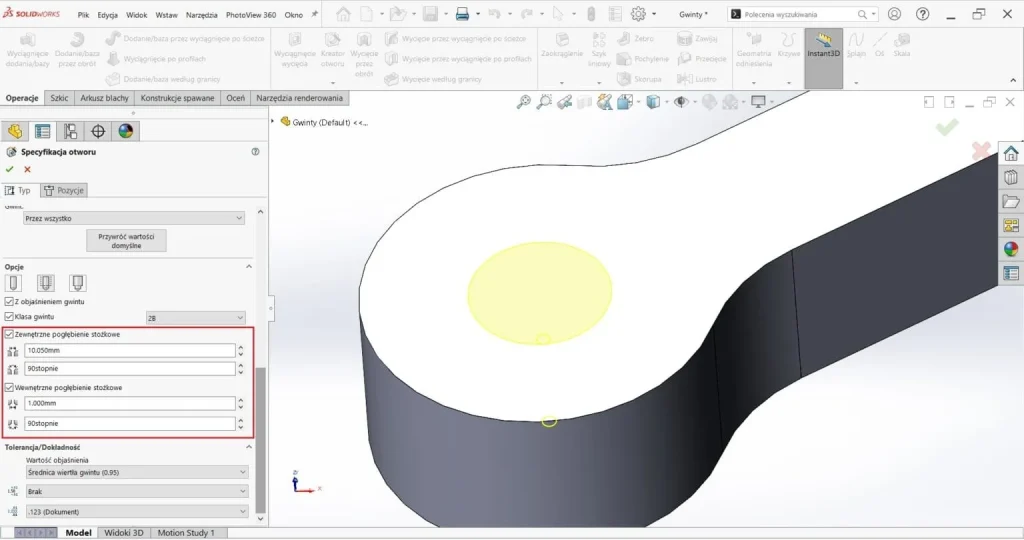Switch to Arkusz blachy ribbon tab
The width and height of the screenshot is (1024, 540).
pyautogui.click(x=104, y=98)
